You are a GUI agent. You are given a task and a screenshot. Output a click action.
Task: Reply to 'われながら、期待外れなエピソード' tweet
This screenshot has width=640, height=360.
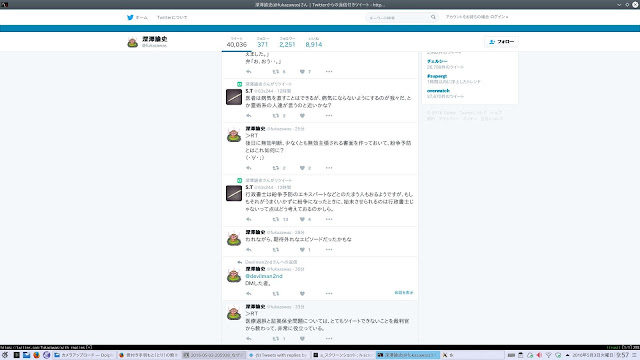[249, 249]
